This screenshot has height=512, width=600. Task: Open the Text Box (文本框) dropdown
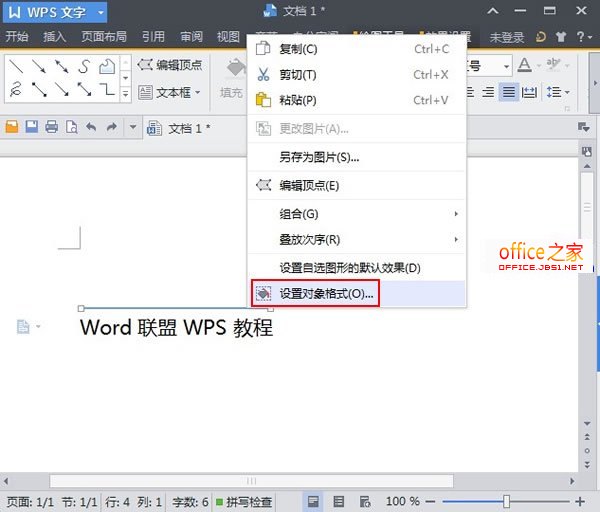(x=170, y=93)
